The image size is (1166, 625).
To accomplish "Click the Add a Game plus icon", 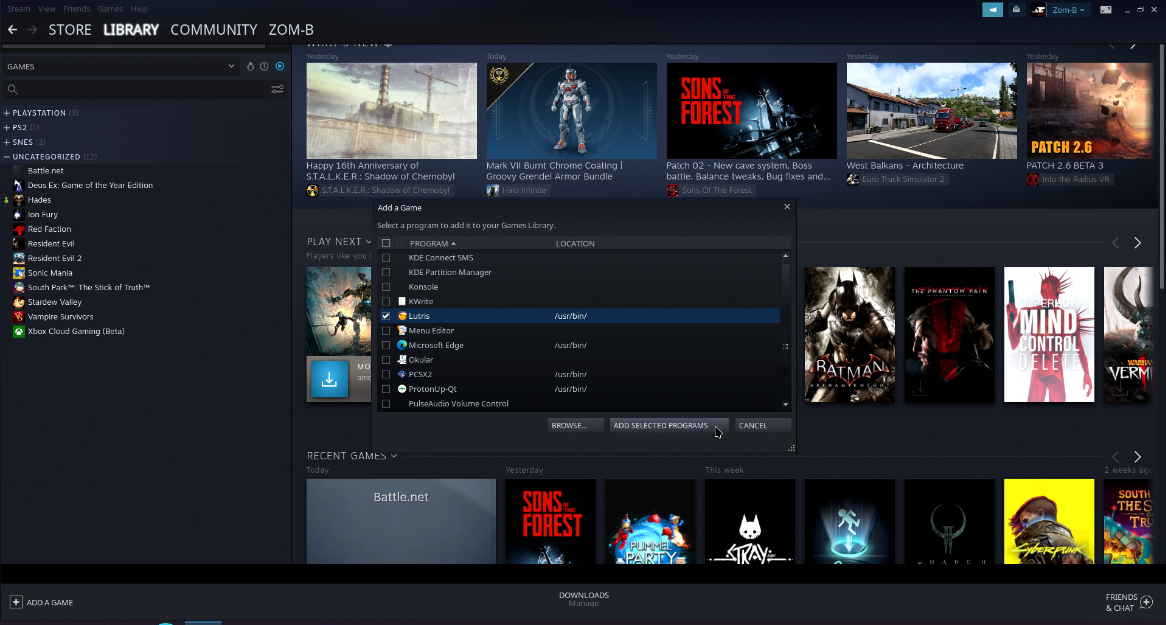I will 16,602.
